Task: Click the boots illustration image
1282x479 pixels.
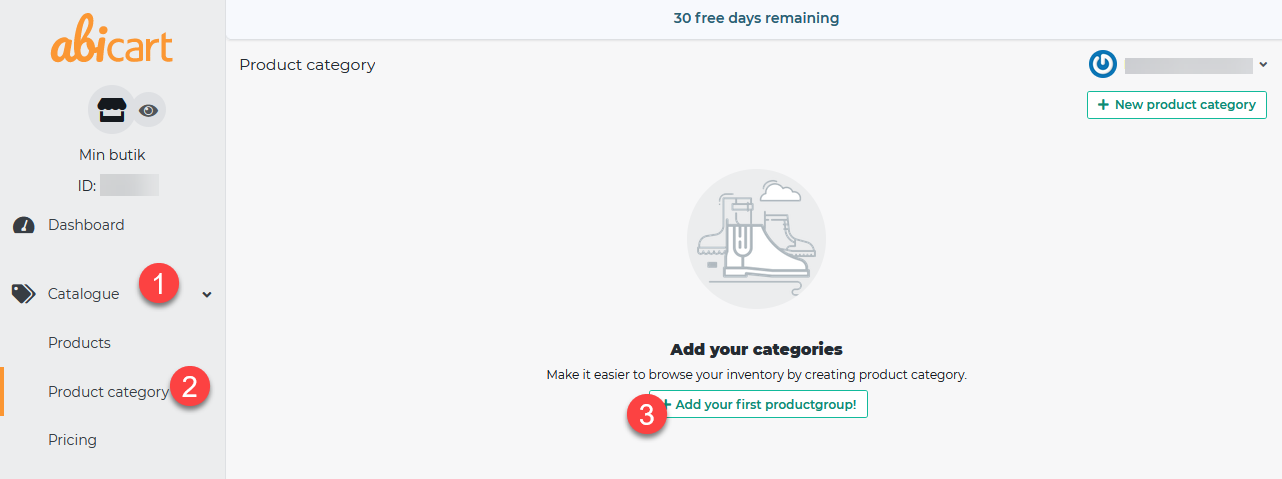Action: 756,239
